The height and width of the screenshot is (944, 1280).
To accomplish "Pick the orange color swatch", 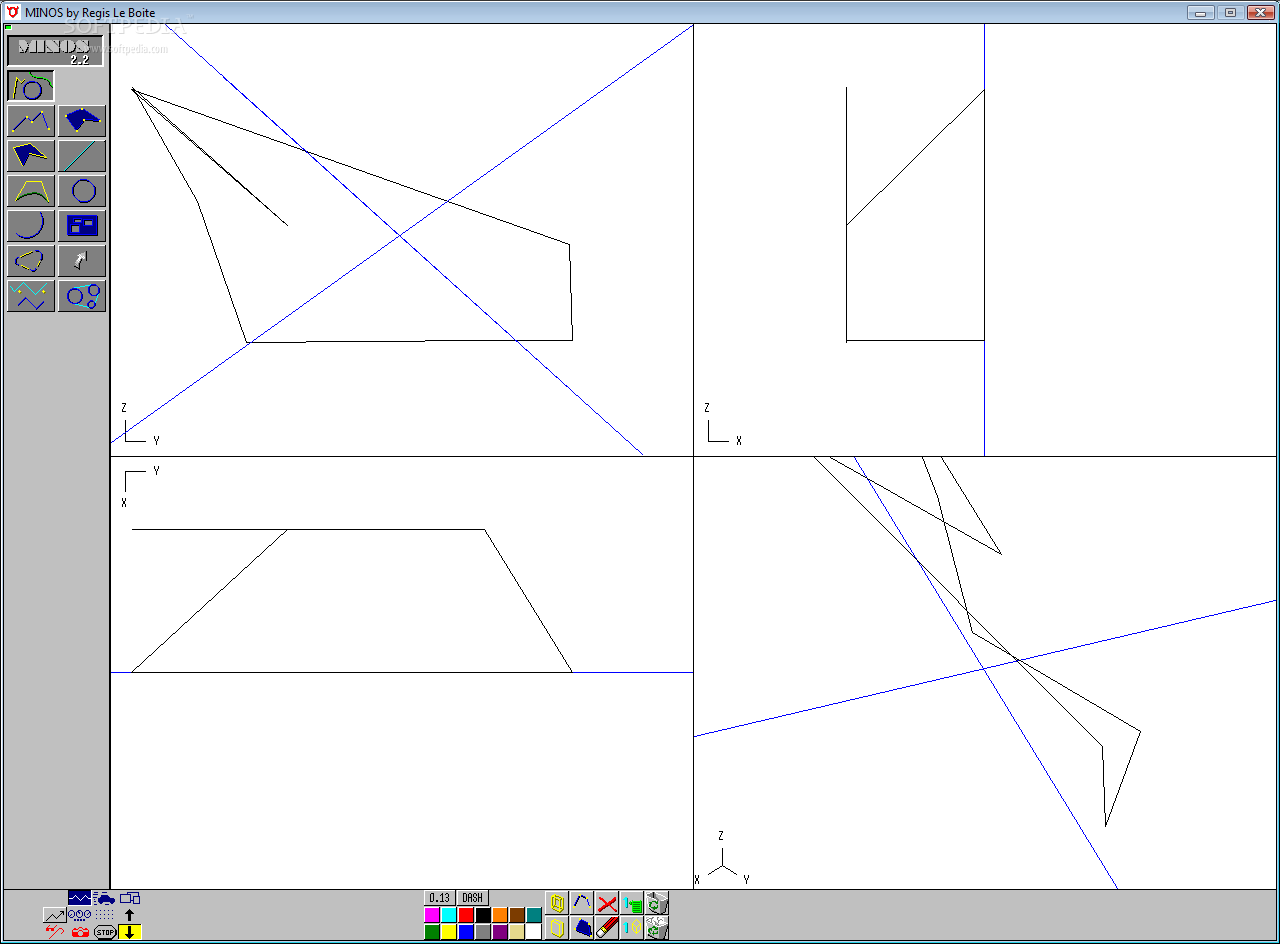I will coord(500,915).
